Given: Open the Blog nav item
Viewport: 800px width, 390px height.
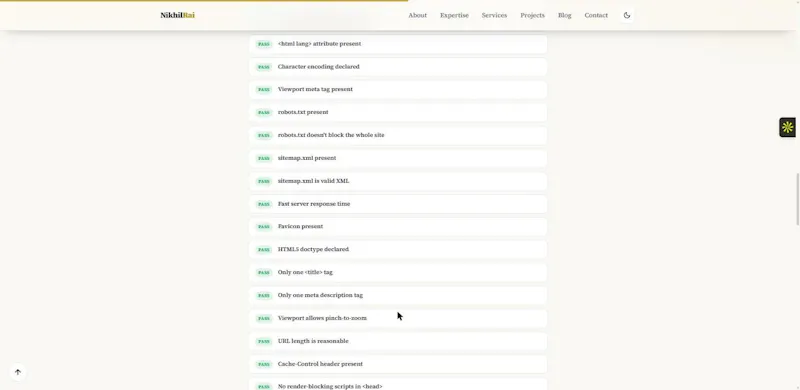Looking at the screenshot, I should click(565, 15).
